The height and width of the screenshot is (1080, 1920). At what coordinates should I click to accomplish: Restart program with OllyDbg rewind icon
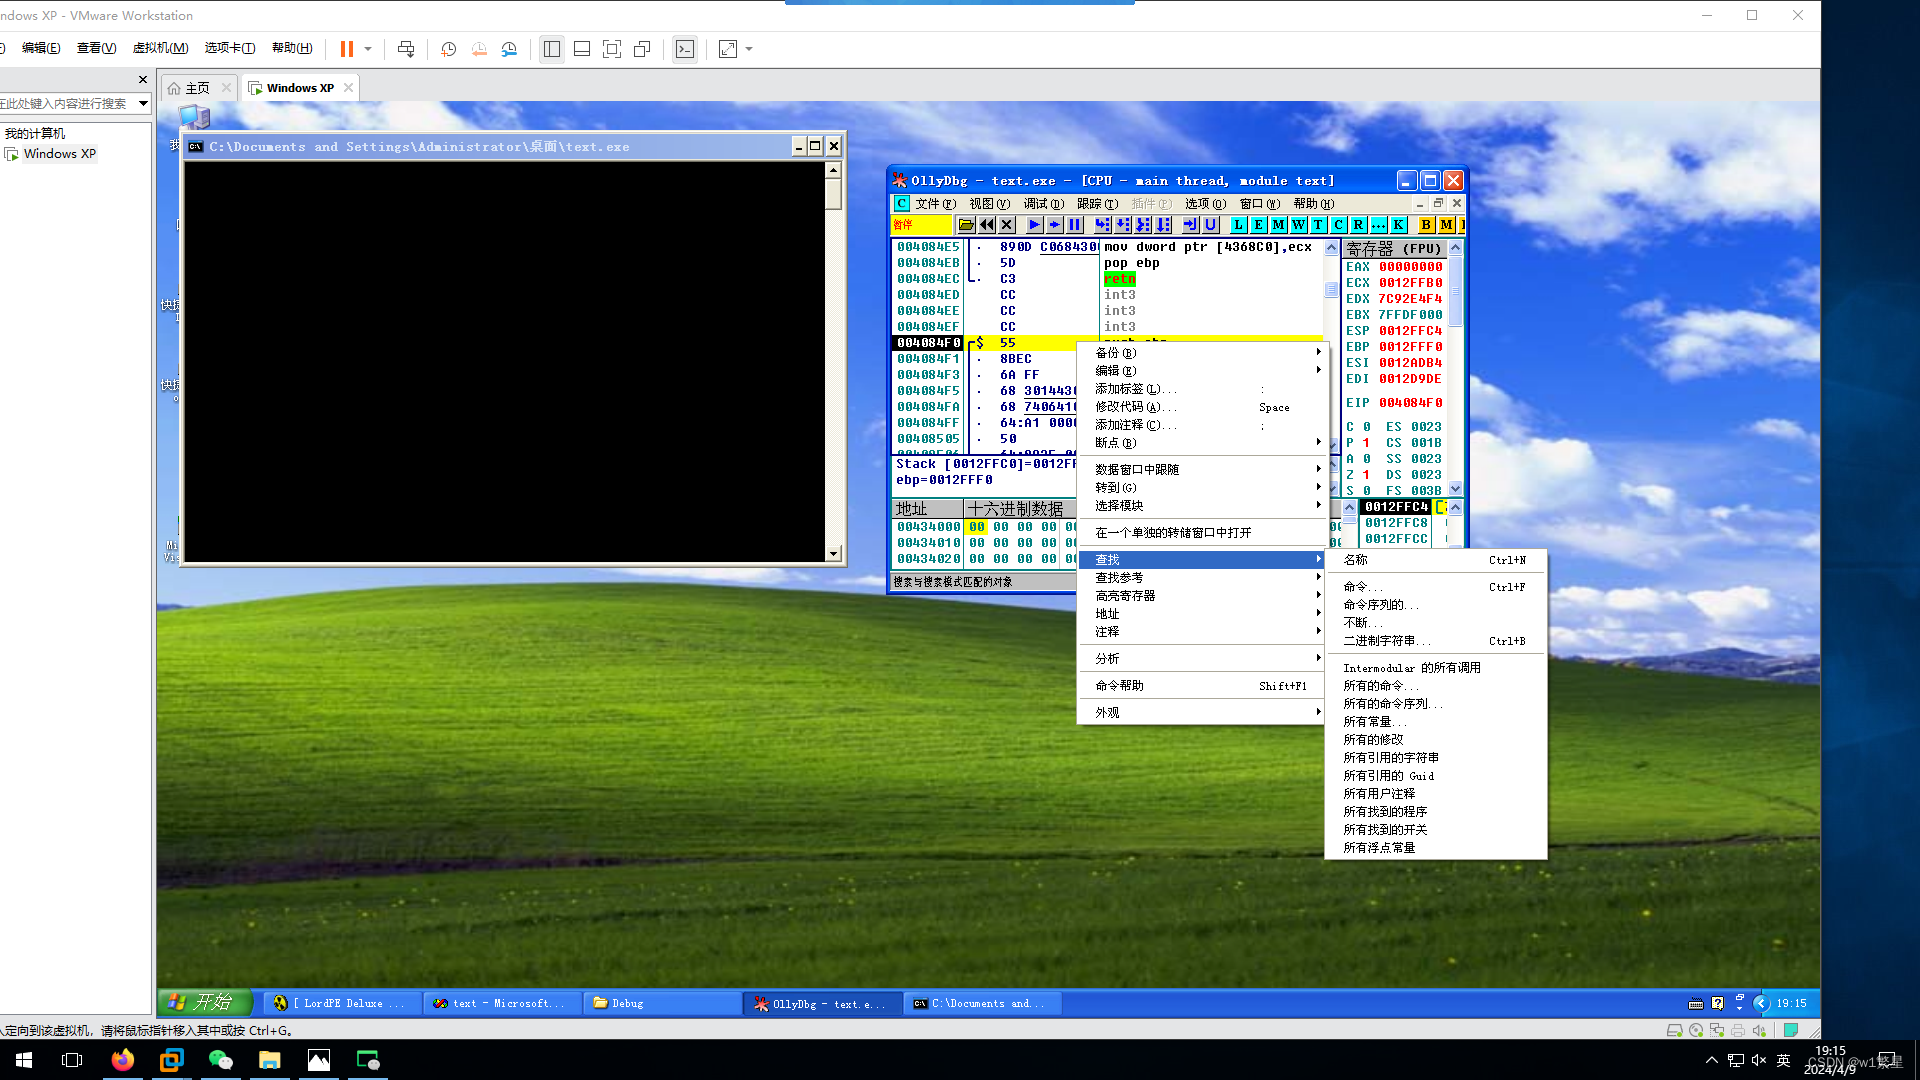(x=987, y=225)
